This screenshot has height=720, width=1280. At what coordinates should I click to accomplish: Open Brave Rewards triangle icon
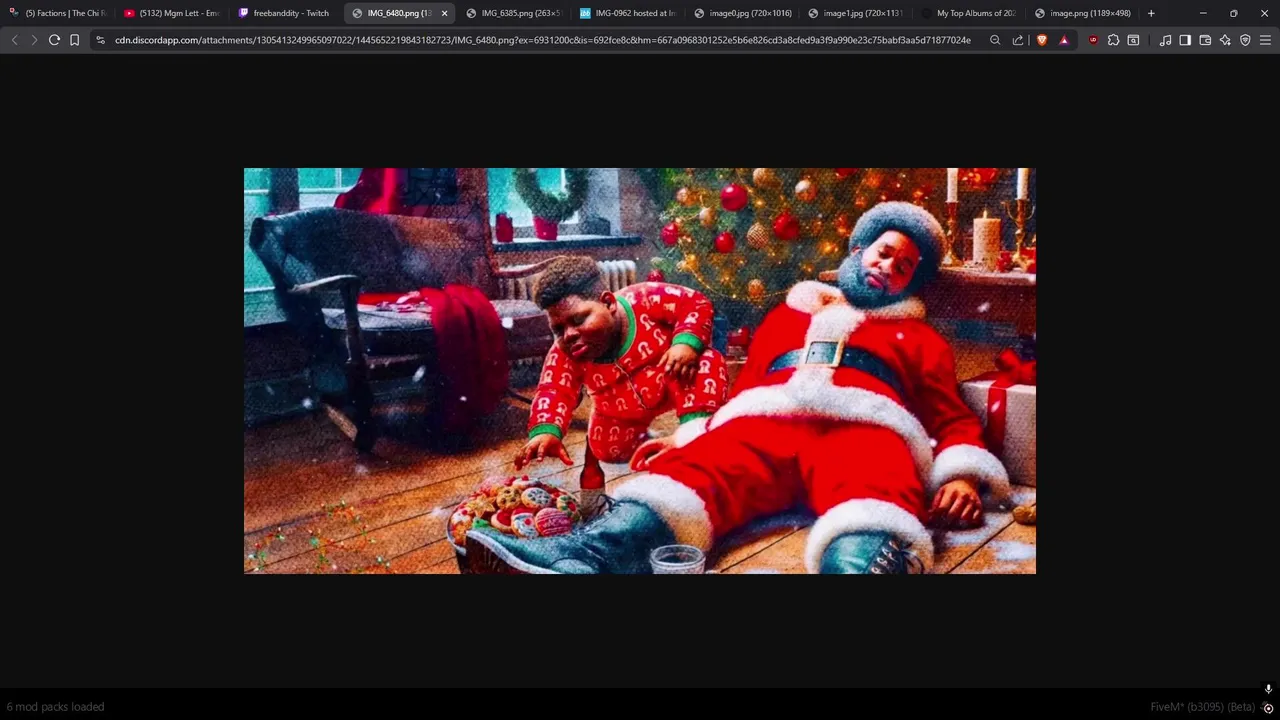click(1063, 40)
